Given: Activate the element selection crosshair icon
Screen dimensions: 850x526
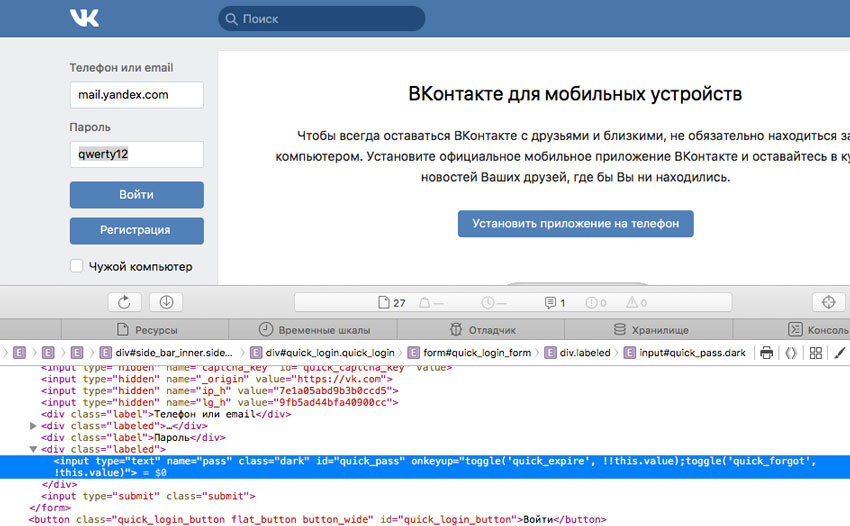Looking at the screenshot, I should pos(828,303).
